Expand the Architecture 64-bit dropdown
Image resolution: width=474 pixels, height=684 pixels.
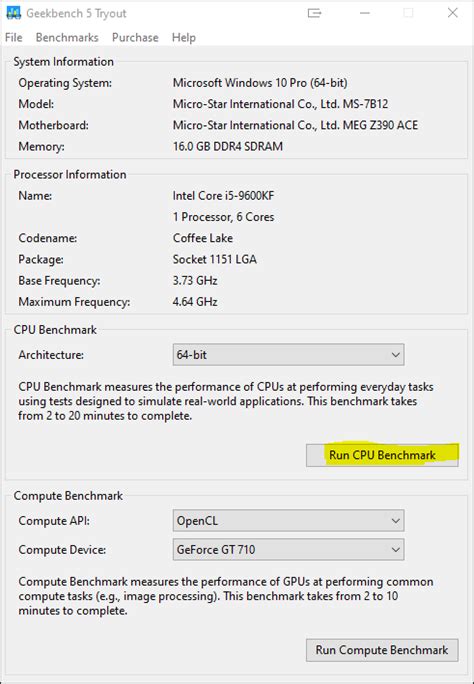[288, 355]
